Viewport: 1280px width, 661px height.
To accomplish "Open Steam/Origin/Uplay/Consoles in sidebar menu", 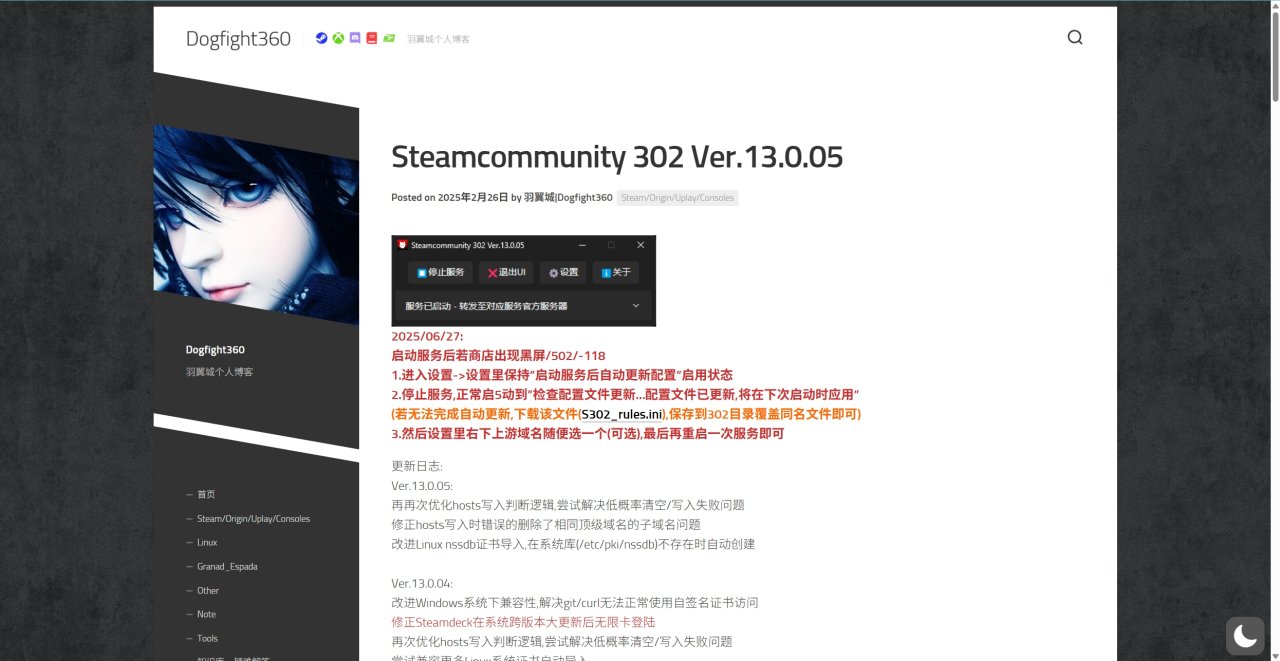I will (x=253, y=518).
